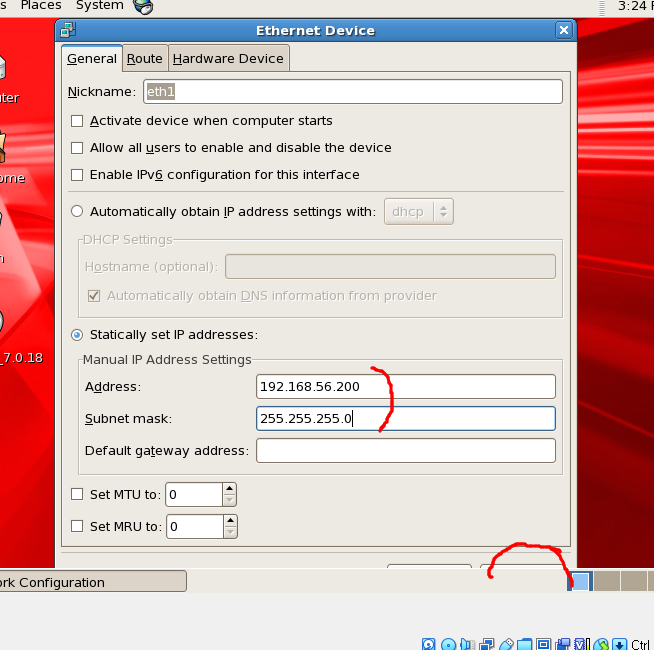Click the Subnet mask field
The image size is (654, 650).
406,418
